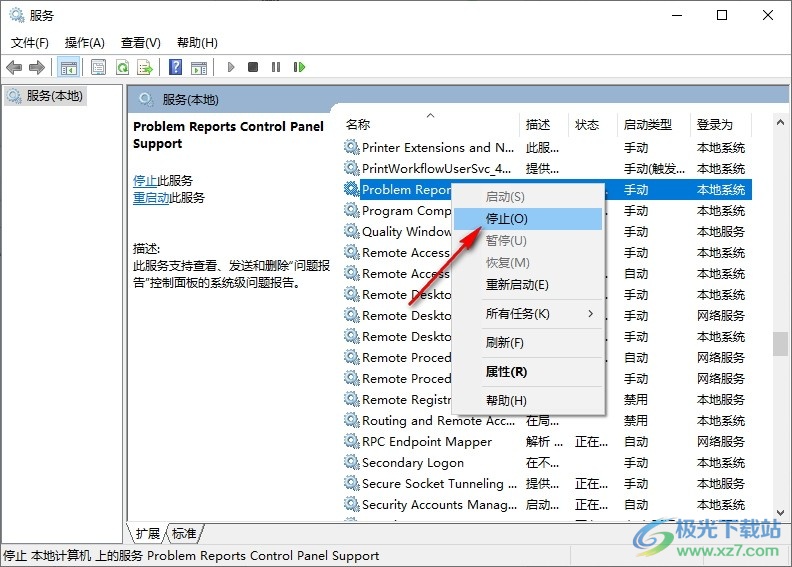Viewport: 792px width, 567px height.
Task: Click gear icon of Printer Extensions row
Action: click(x=352, y=147)
